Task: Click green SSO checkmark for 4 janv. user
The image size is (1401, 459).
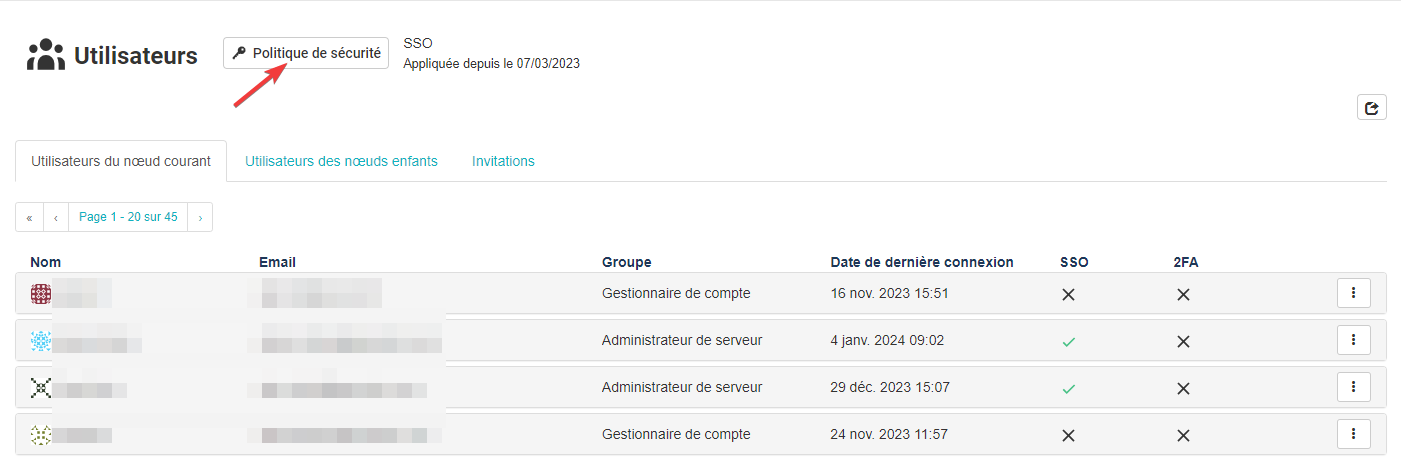Action: pyautogui.click(x=1068, y=341)
